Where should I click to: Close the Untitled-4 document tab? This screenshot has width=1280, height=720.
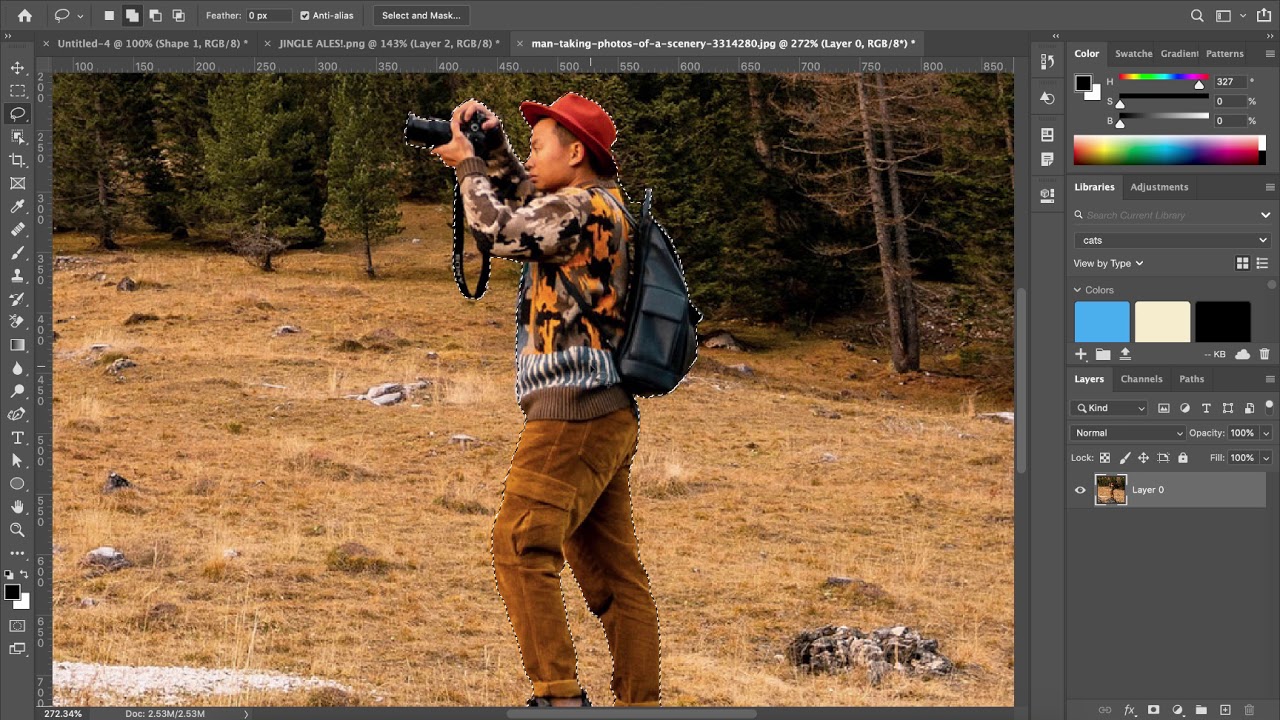(x=45, y=44)
